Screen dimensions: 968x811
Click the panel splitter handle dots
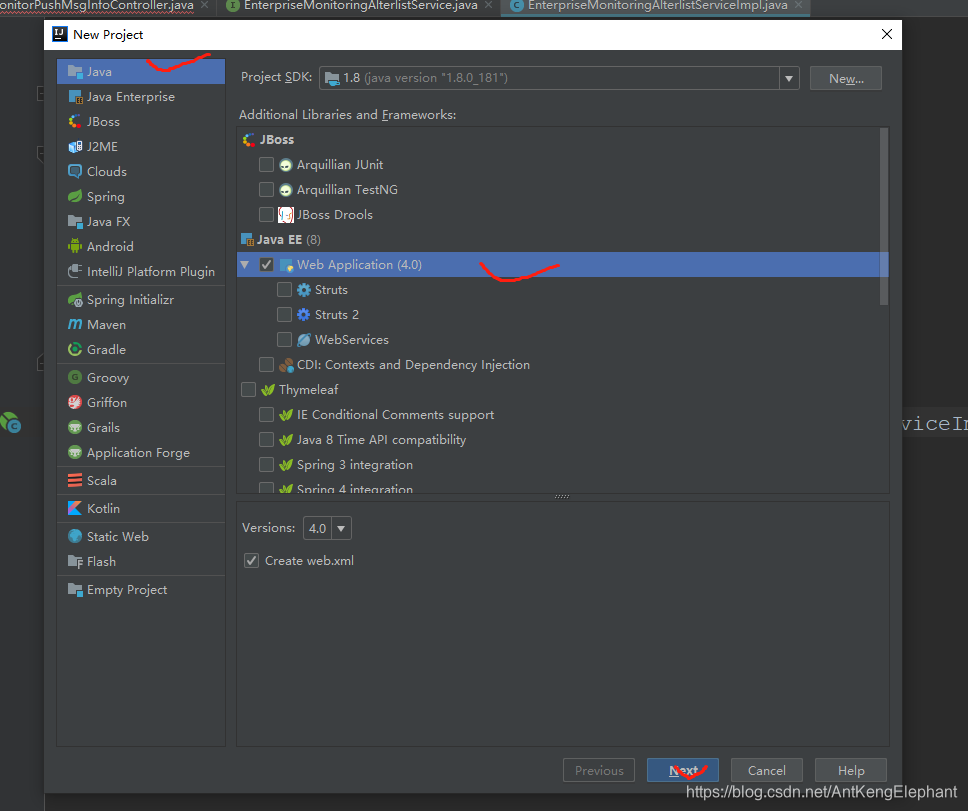click(562, 496)
